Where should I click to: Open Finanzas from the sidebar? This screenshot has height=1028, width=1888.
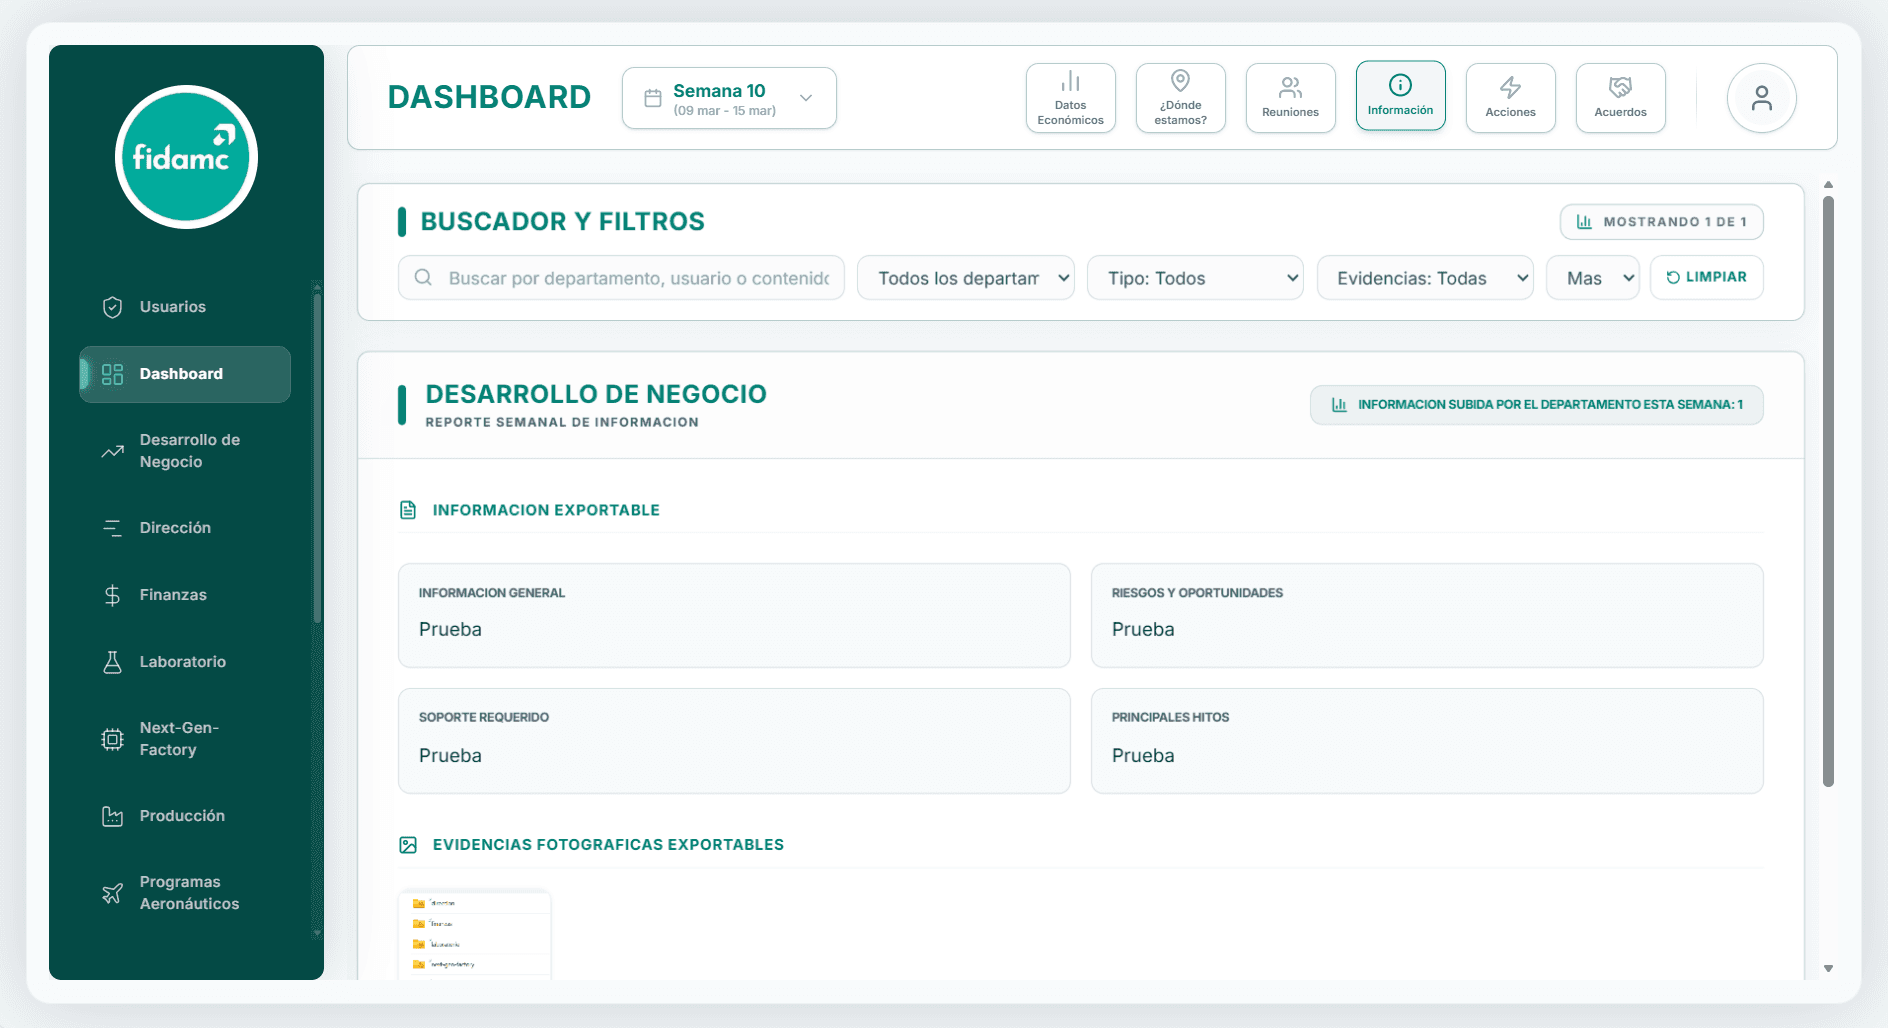[185, 595]
